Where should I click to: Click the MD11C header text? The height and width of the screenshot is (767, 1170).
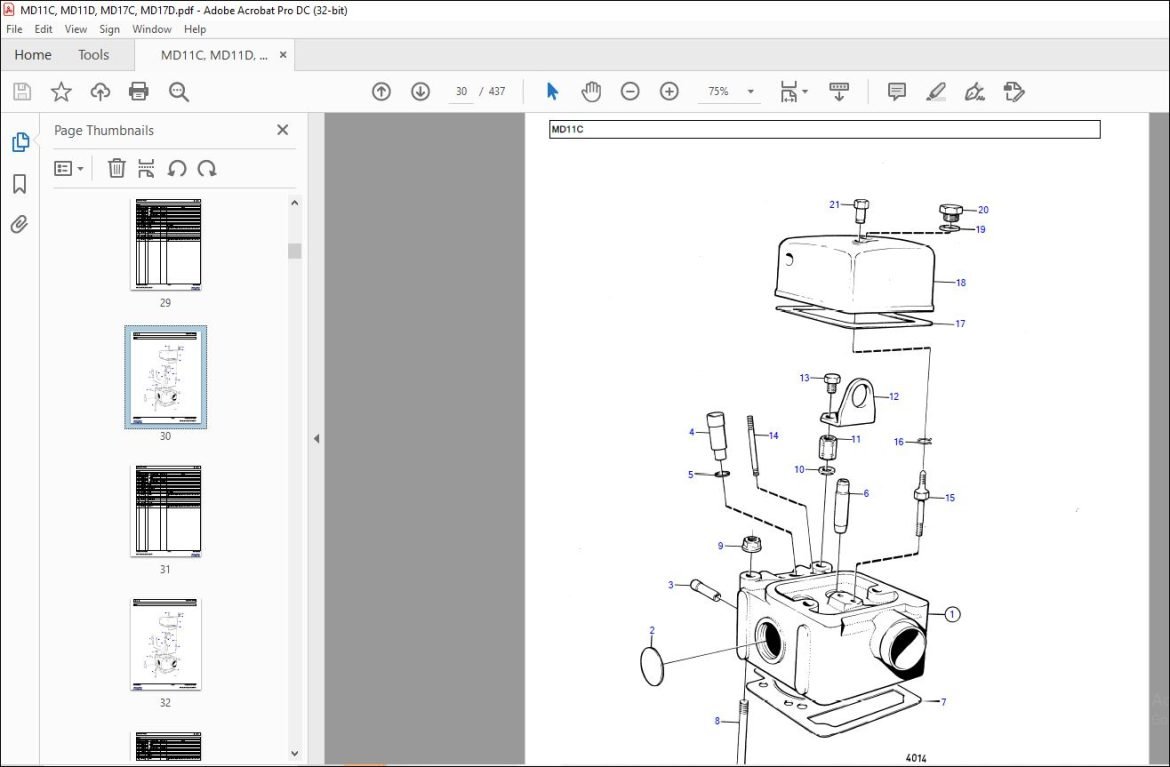pos(567,129)
